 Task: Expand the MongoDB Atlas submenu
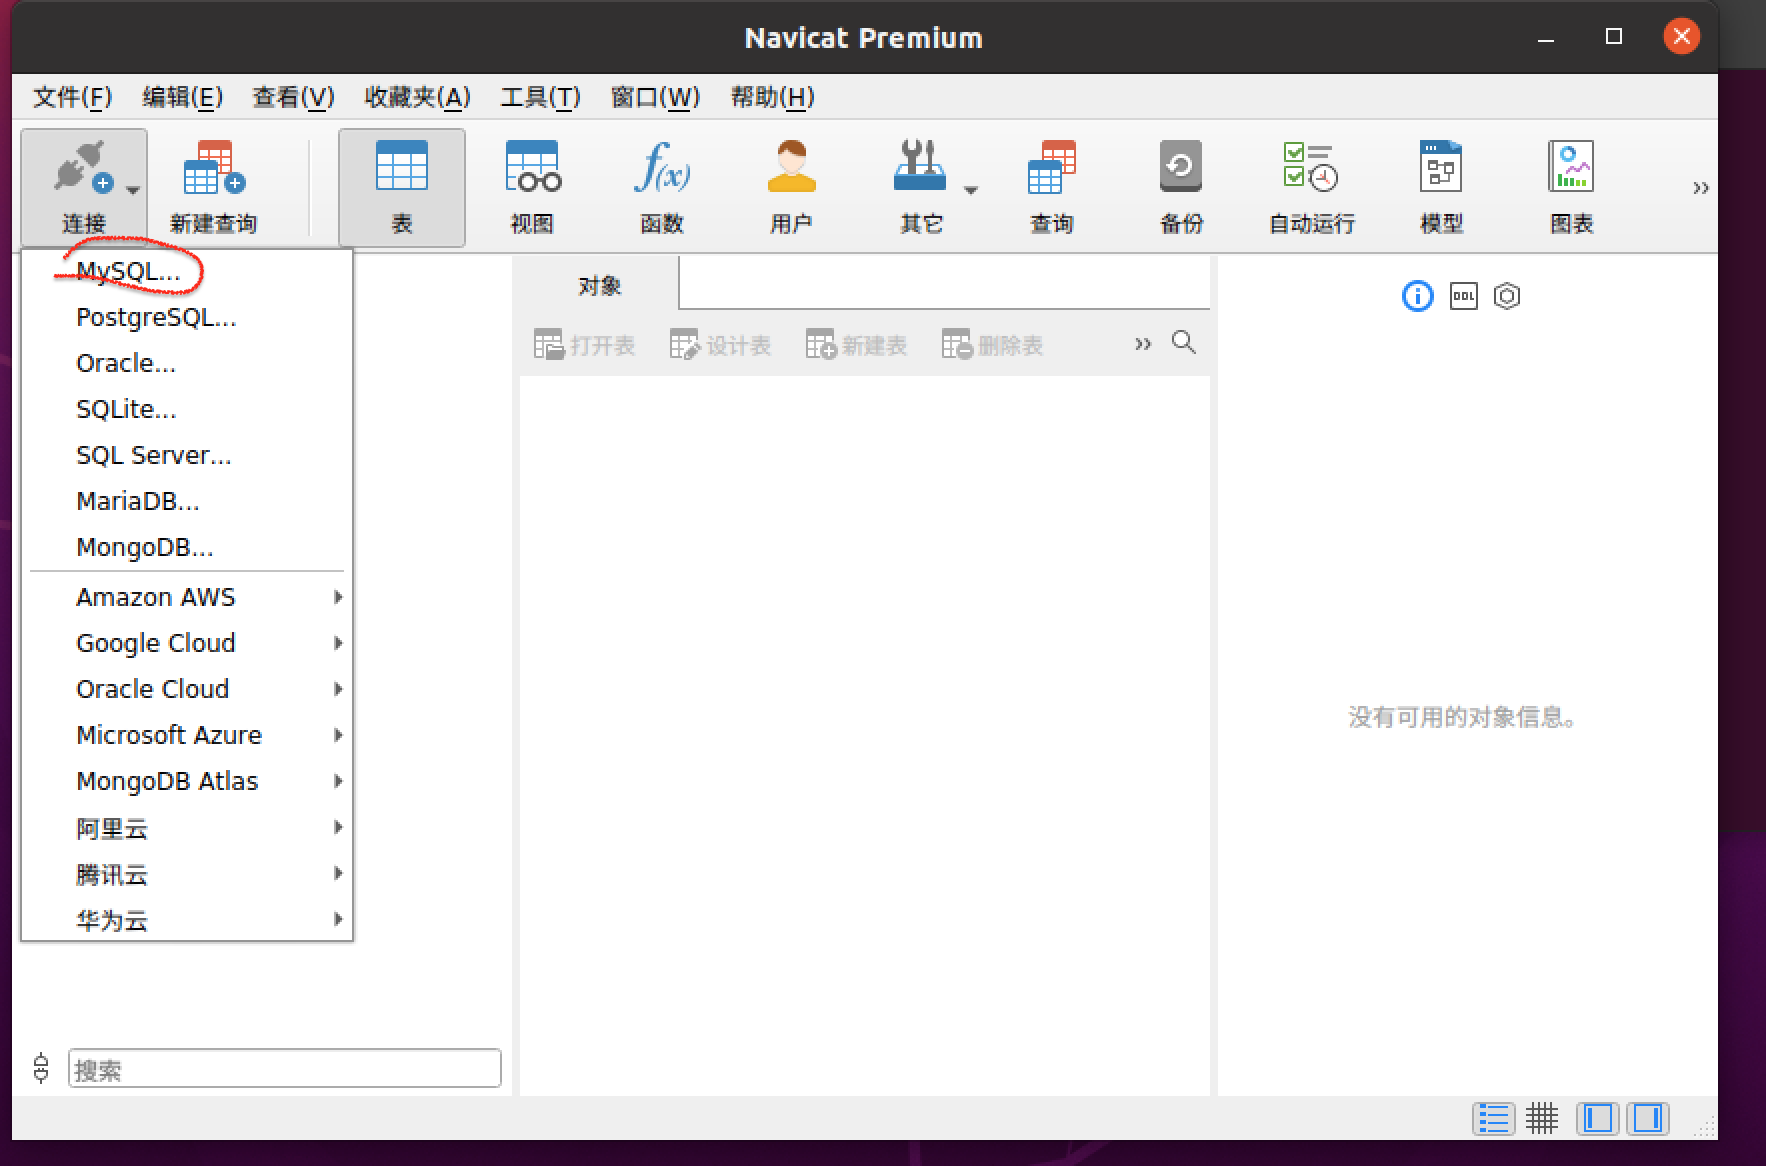[x=187, y=781]
